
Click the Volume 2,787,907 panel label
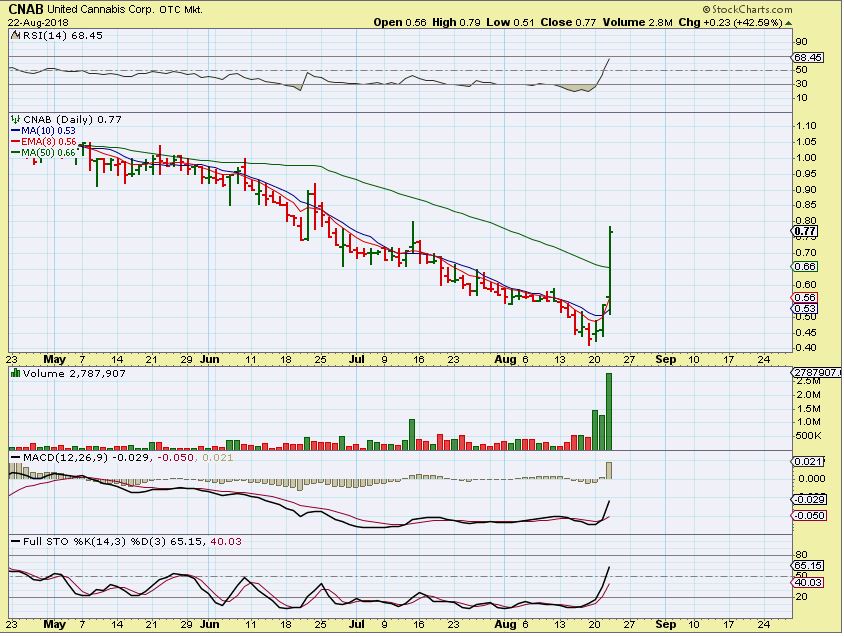[74, 373]
